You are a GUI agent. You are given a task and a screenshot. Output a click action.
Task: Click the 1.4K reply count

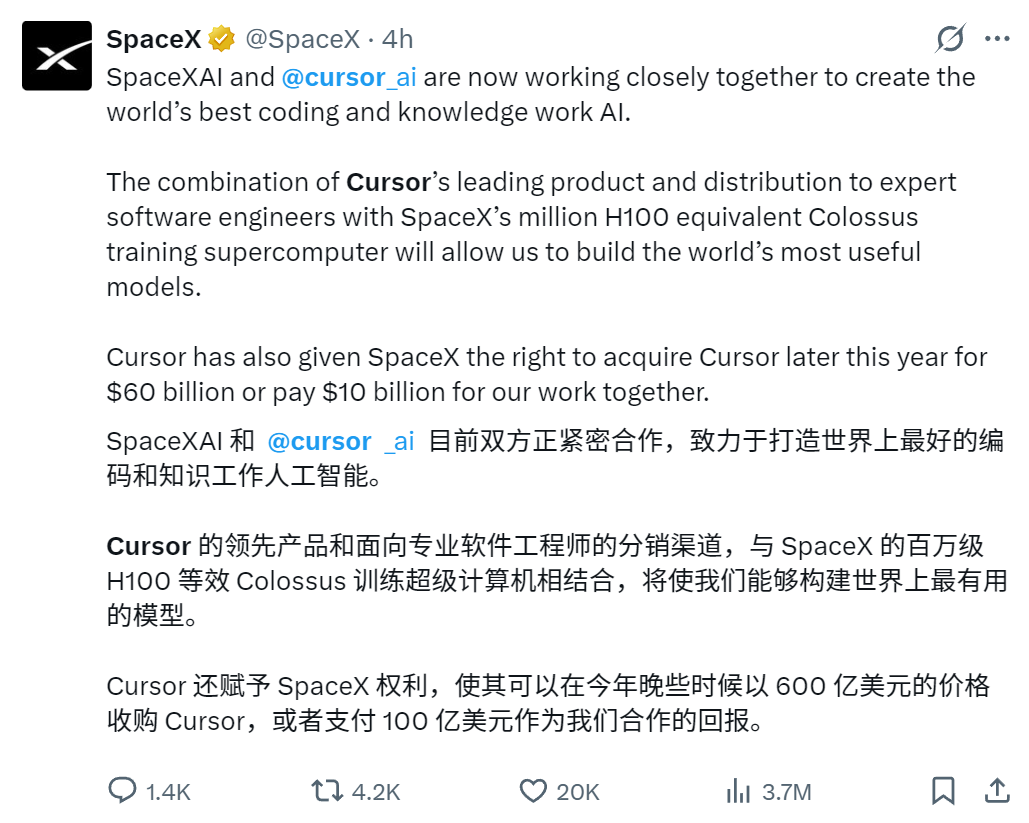(160, 791)
